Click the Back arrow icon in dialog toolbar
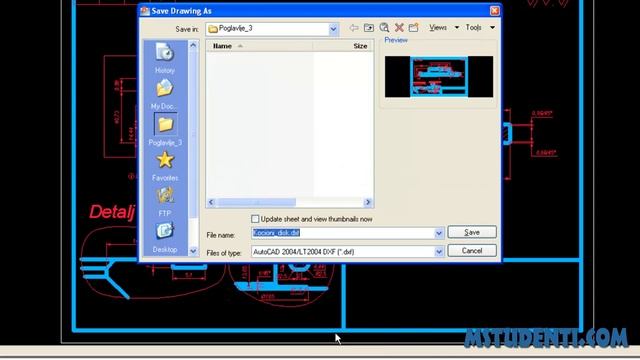Screen dimensions: 640x360 tap(353, 28)
